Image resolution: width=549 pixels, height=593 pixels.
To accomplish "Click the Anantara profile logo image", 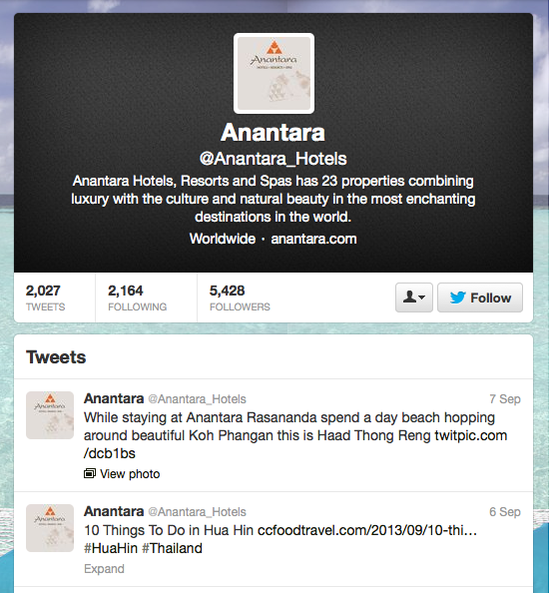I will point(274,73).
